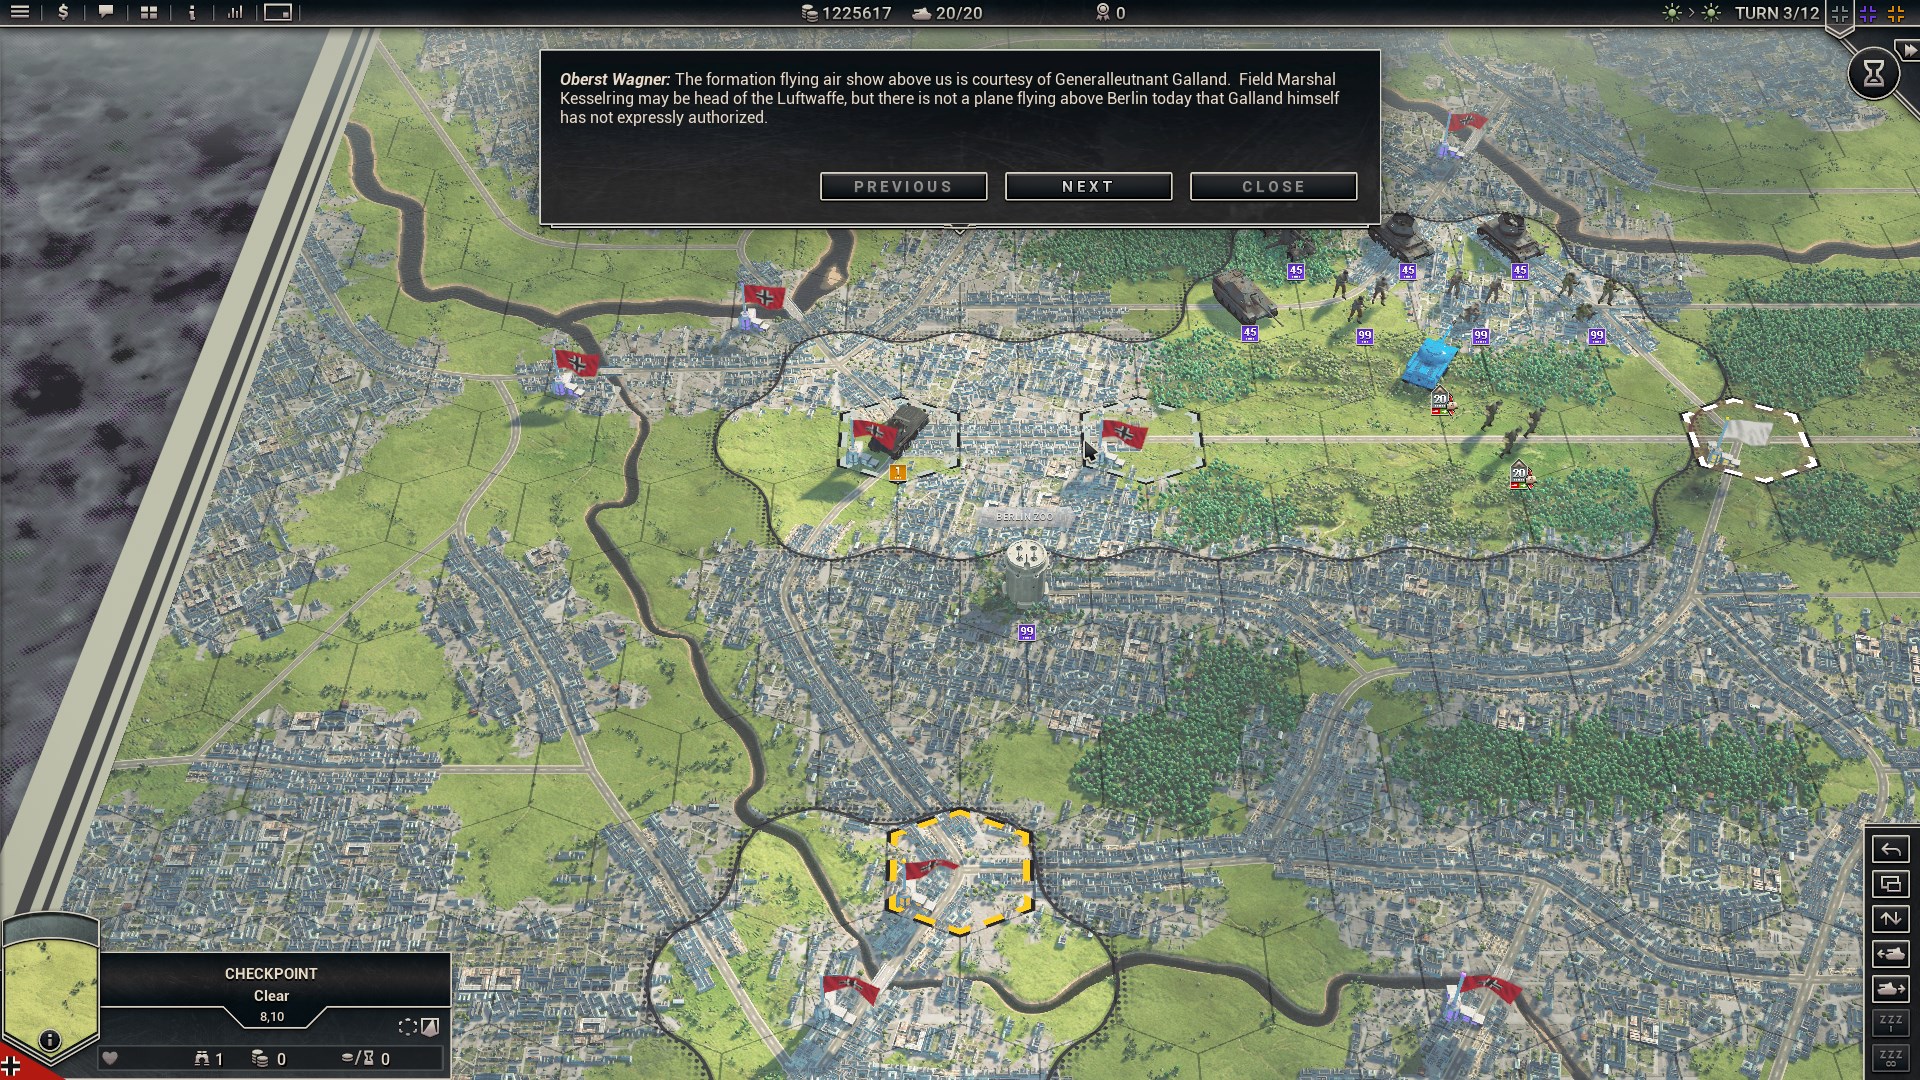Viewport: 1920px width, 1080px height.
Task: Click the prestige amount 1225617
Action: (856, 13)
